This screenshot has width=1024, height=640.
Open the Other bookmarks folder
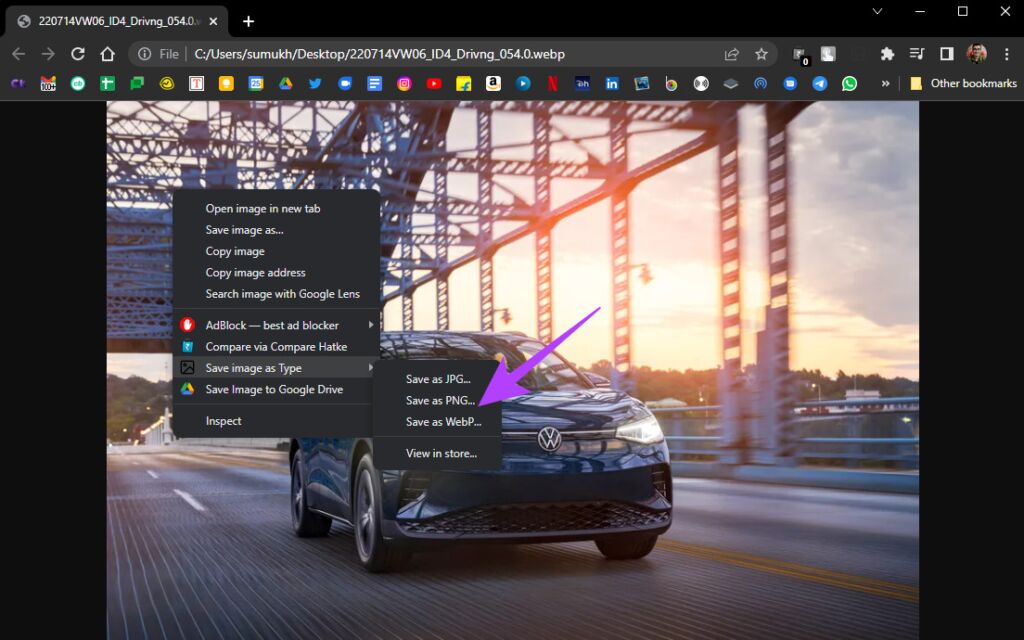963,84
